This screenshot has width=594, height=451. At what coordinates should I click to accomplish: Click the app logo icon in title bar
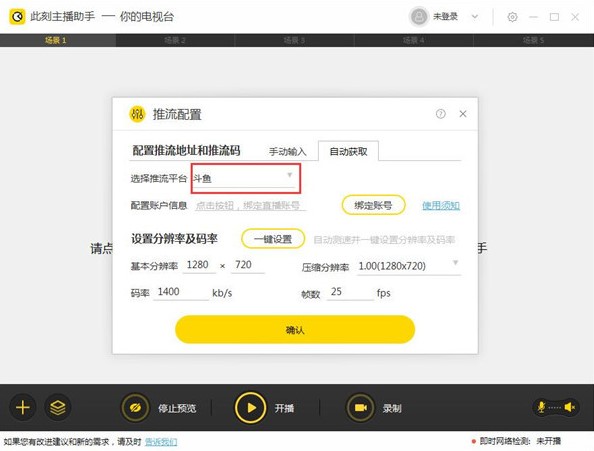17,17
